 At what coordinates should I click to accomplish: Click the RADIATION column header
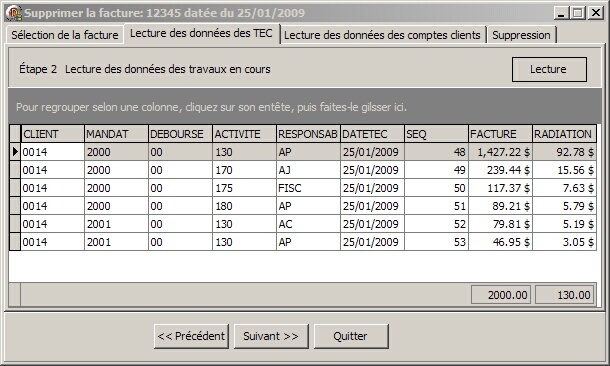pos(564,134)
